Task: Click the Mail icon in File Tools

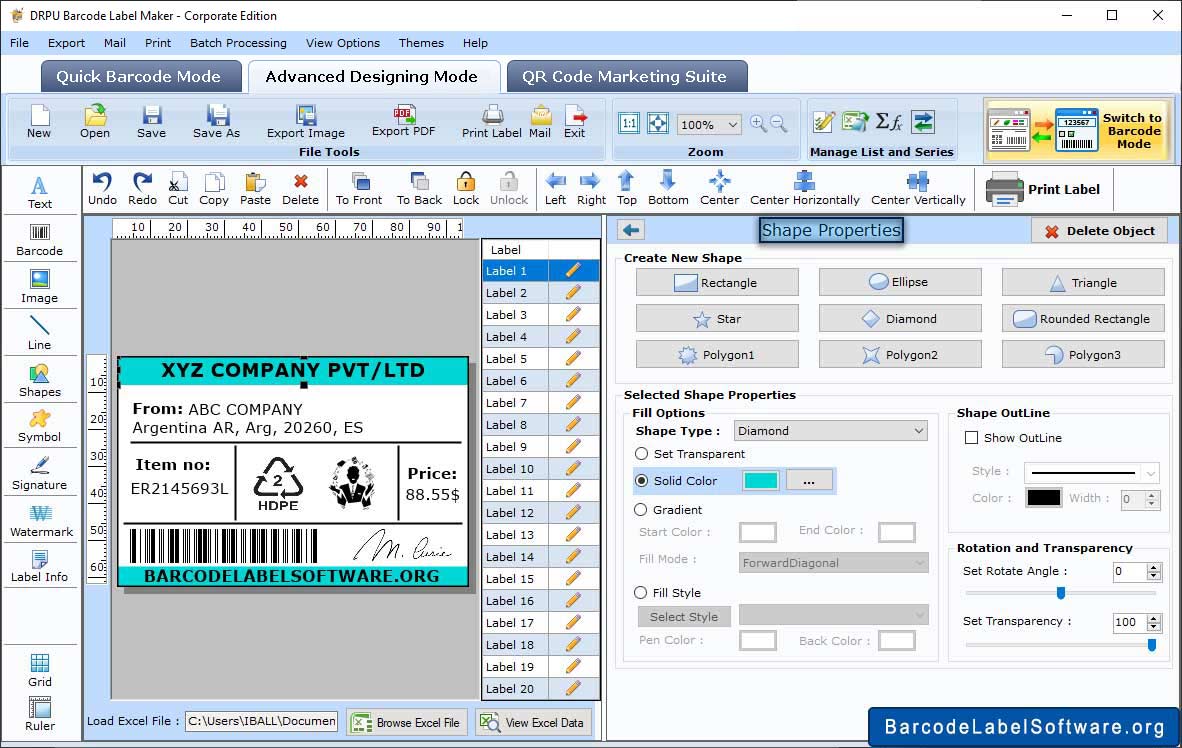Action: click(x=540, y=122)
